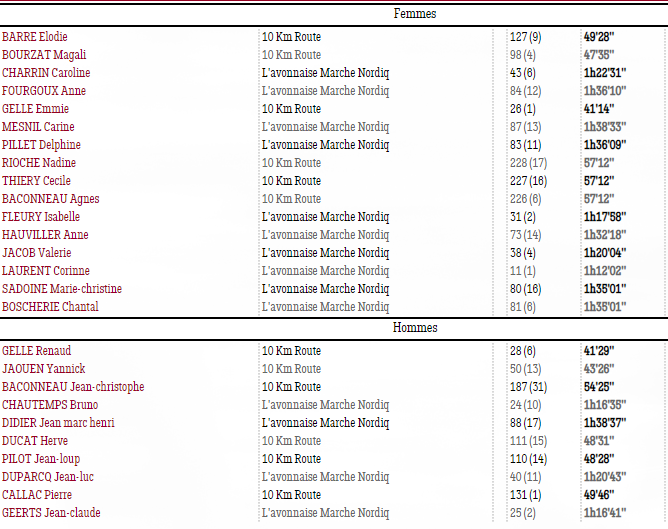
Task: Select the GEERTS Jean-claude link
Action: [51, 513]
